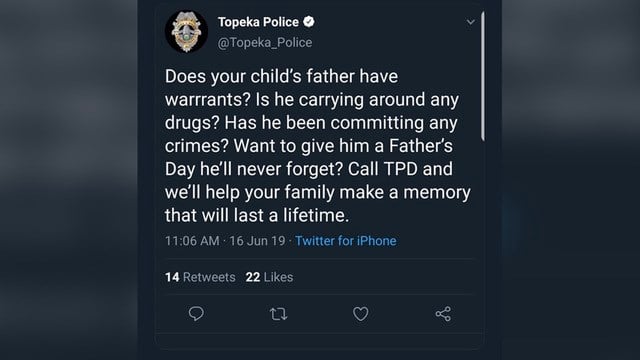This screenshot has height=360, width=640.
Task: Expand the tweet options chevron
Action: [470, 22]
